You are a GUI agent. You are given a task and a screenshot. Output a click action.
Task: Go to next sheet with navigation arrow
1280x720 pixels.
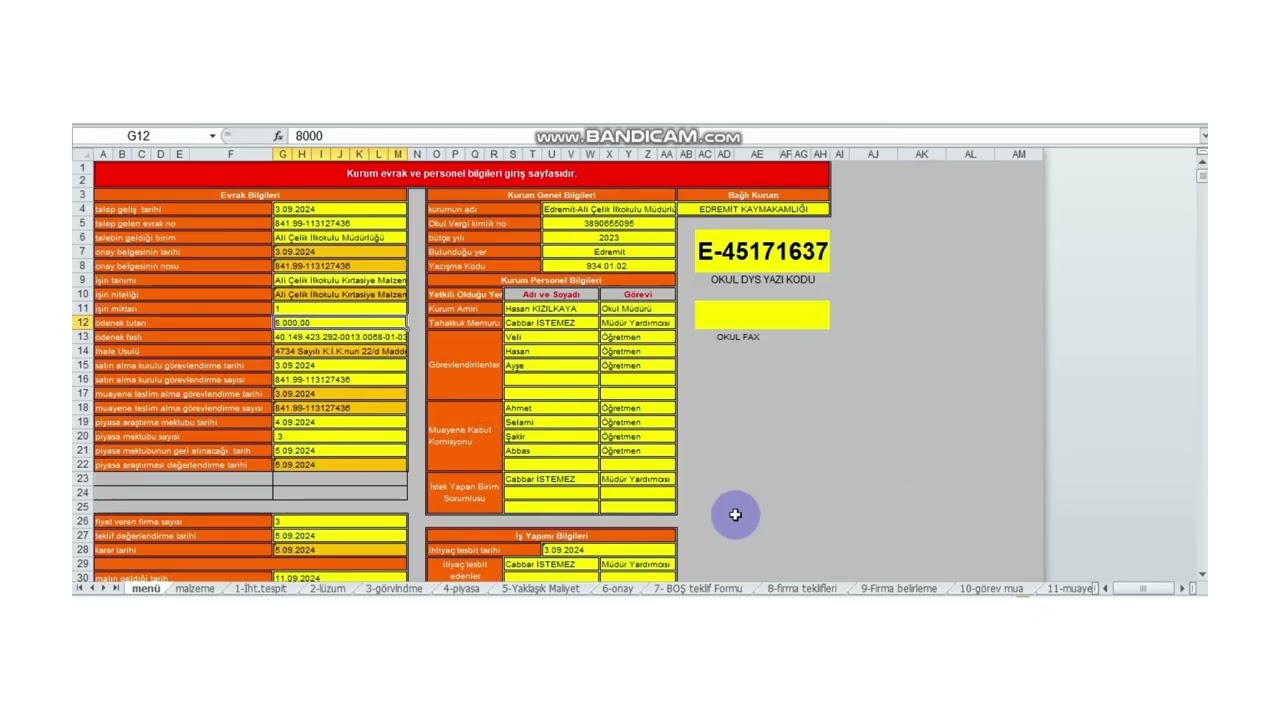(104, 588)
